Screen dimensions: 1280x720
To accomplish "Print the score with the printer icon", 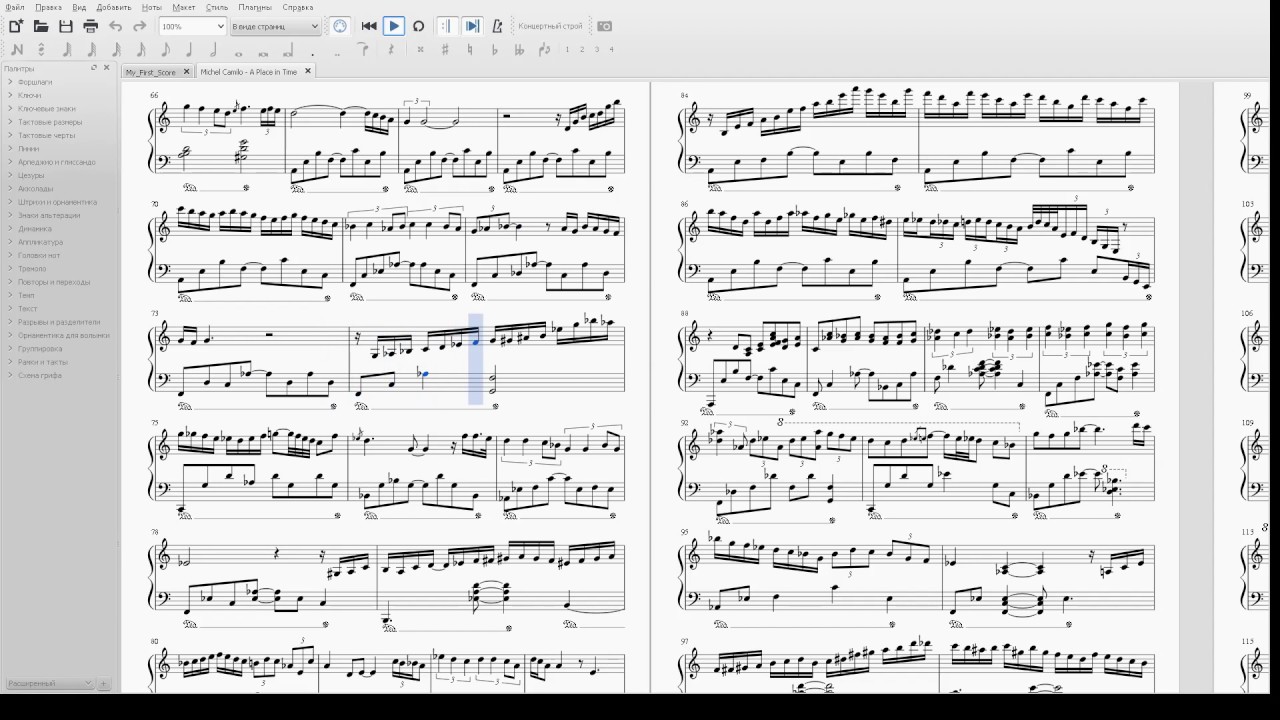I will coord(90,26).
